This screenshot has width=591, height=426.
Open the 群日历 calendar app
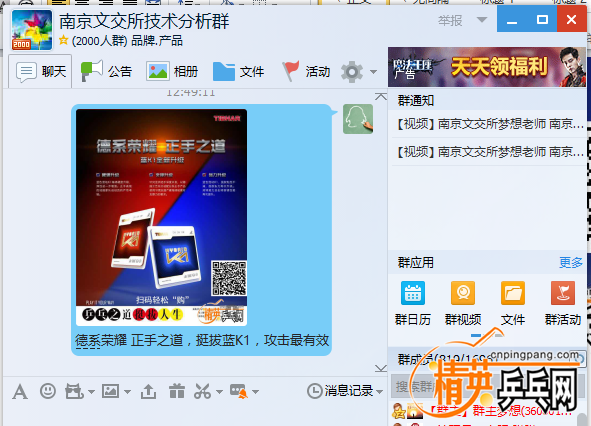(x=413, y=303)
